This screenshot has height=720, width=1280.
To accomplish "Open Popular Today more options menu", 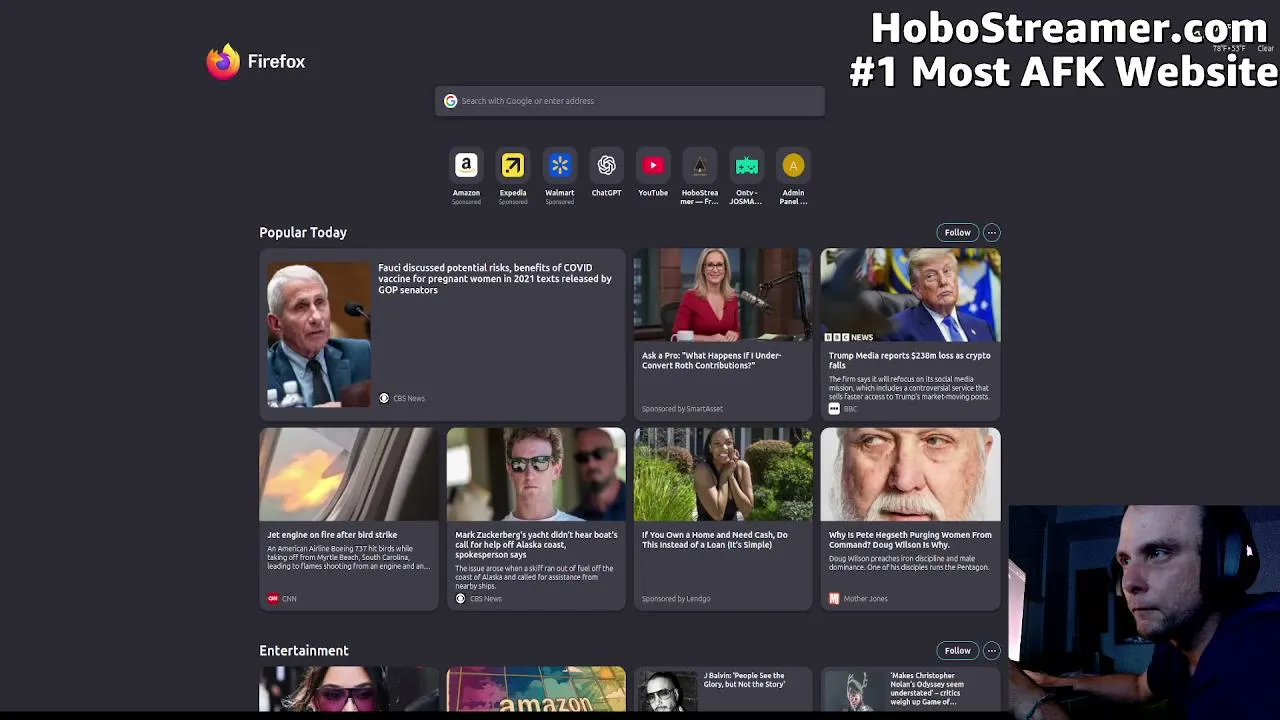I will point(991,233).
